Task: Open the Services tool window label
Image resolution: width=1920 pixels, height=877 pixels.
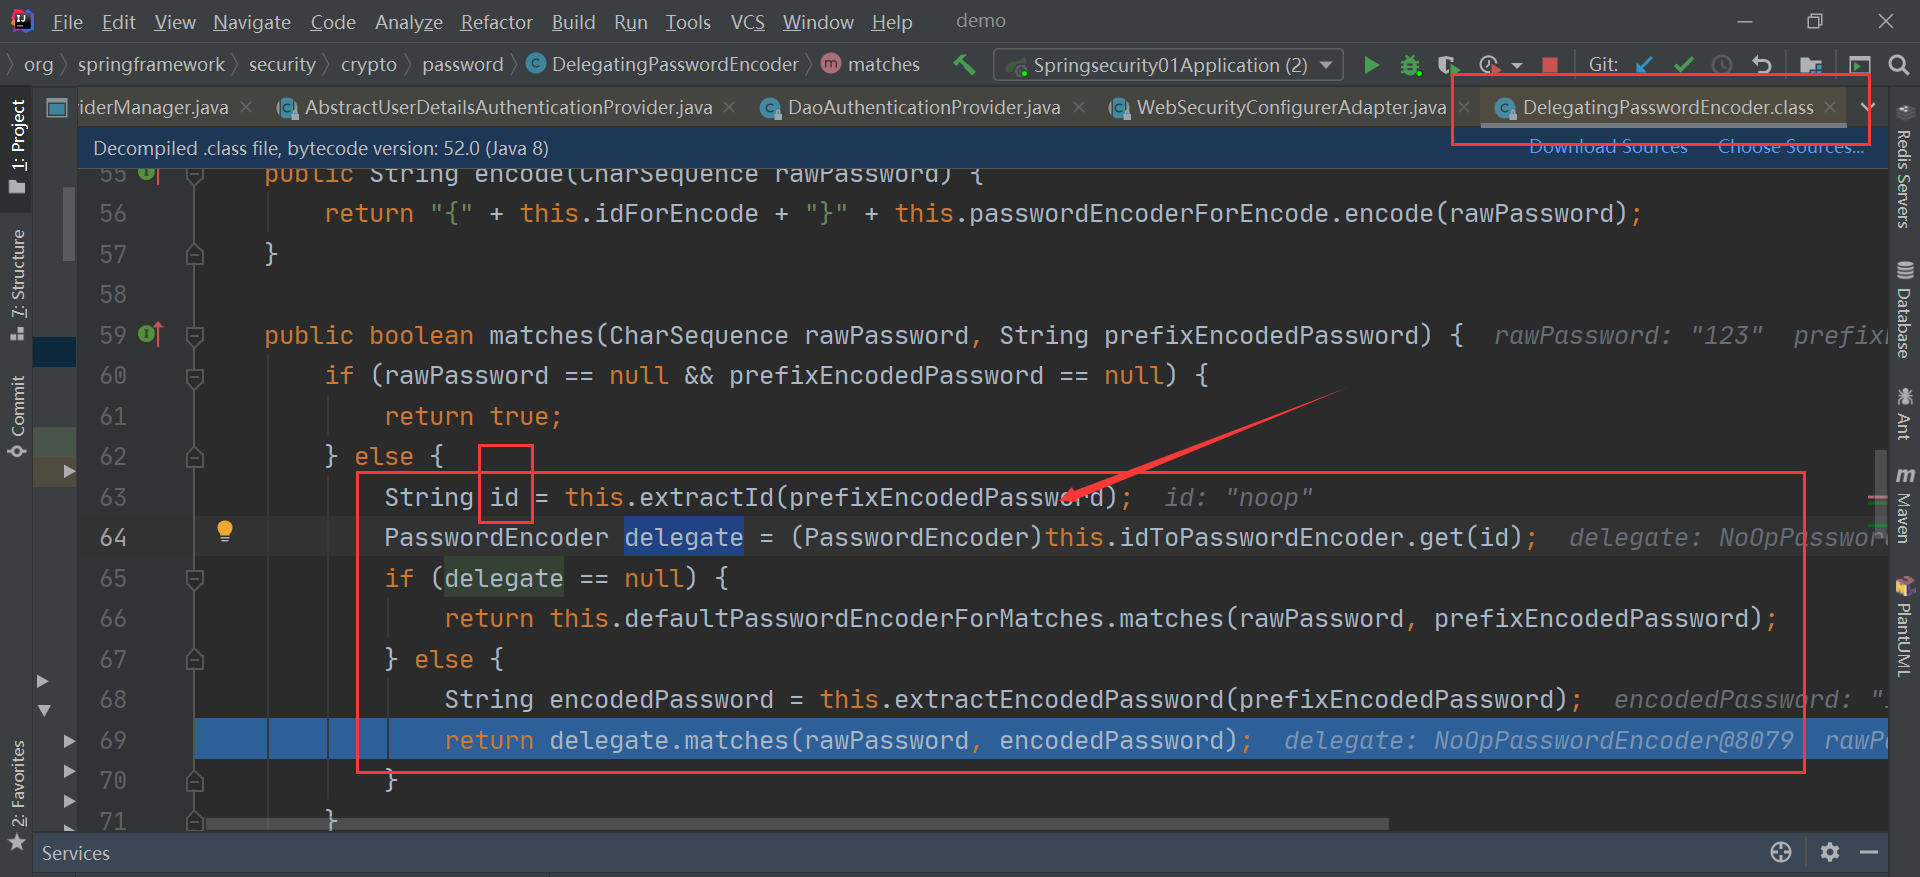Action: [x=76, y=853]
